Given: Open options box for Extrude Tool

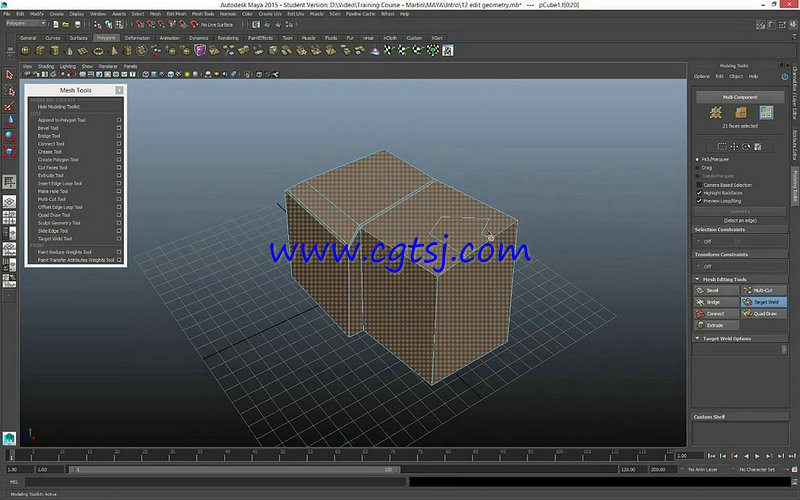Looking at the screenshot, I should 119,176.
